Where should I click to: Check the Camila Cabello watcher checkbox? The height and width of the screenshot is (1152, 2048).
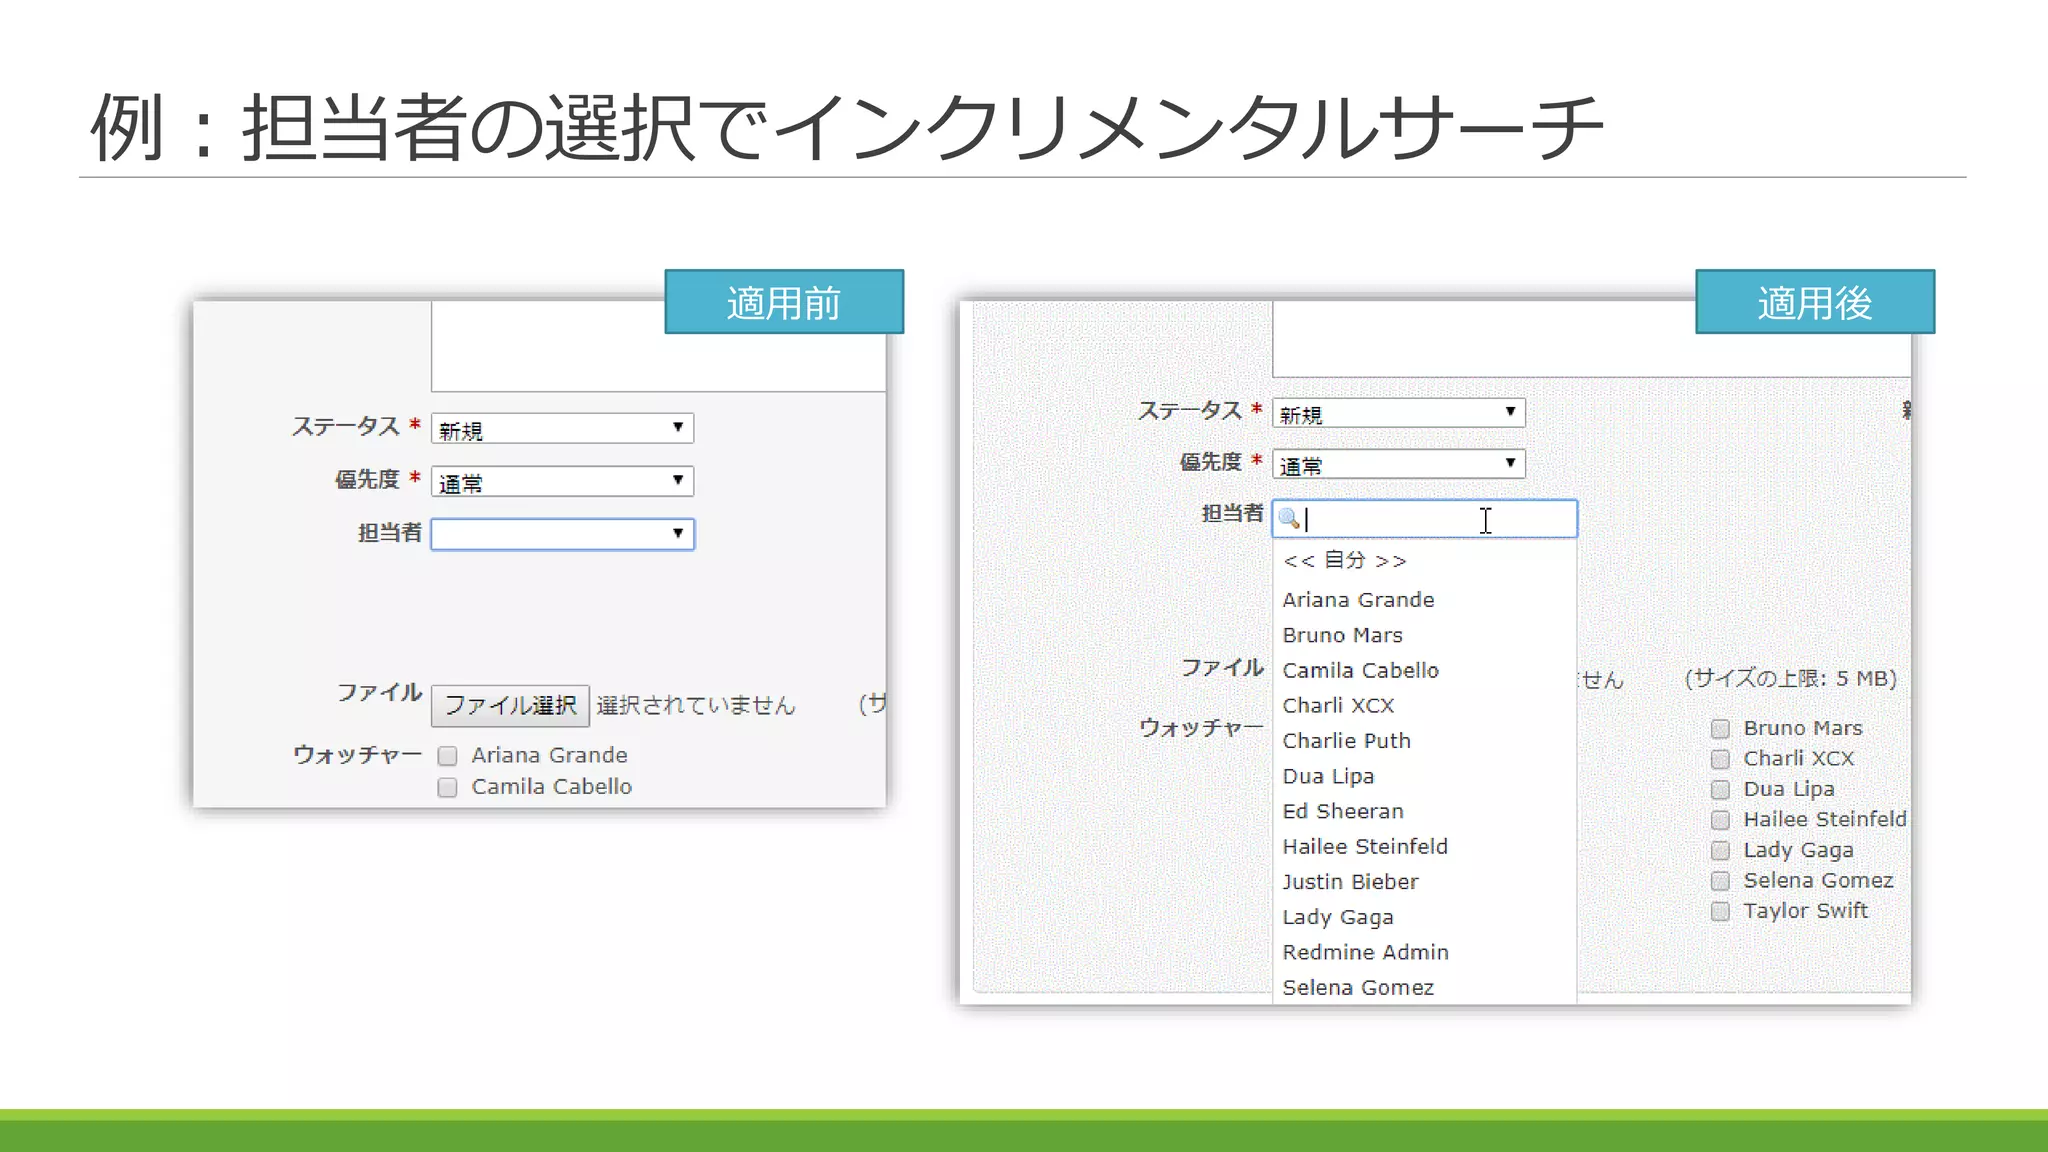click(x=447, y=788)
